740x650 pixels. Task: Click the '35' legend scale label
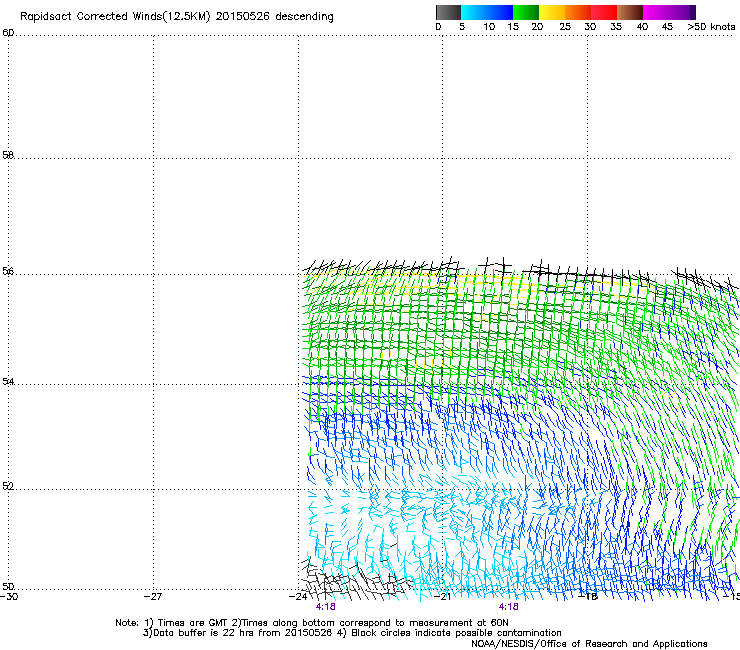[x=616, y=27]
